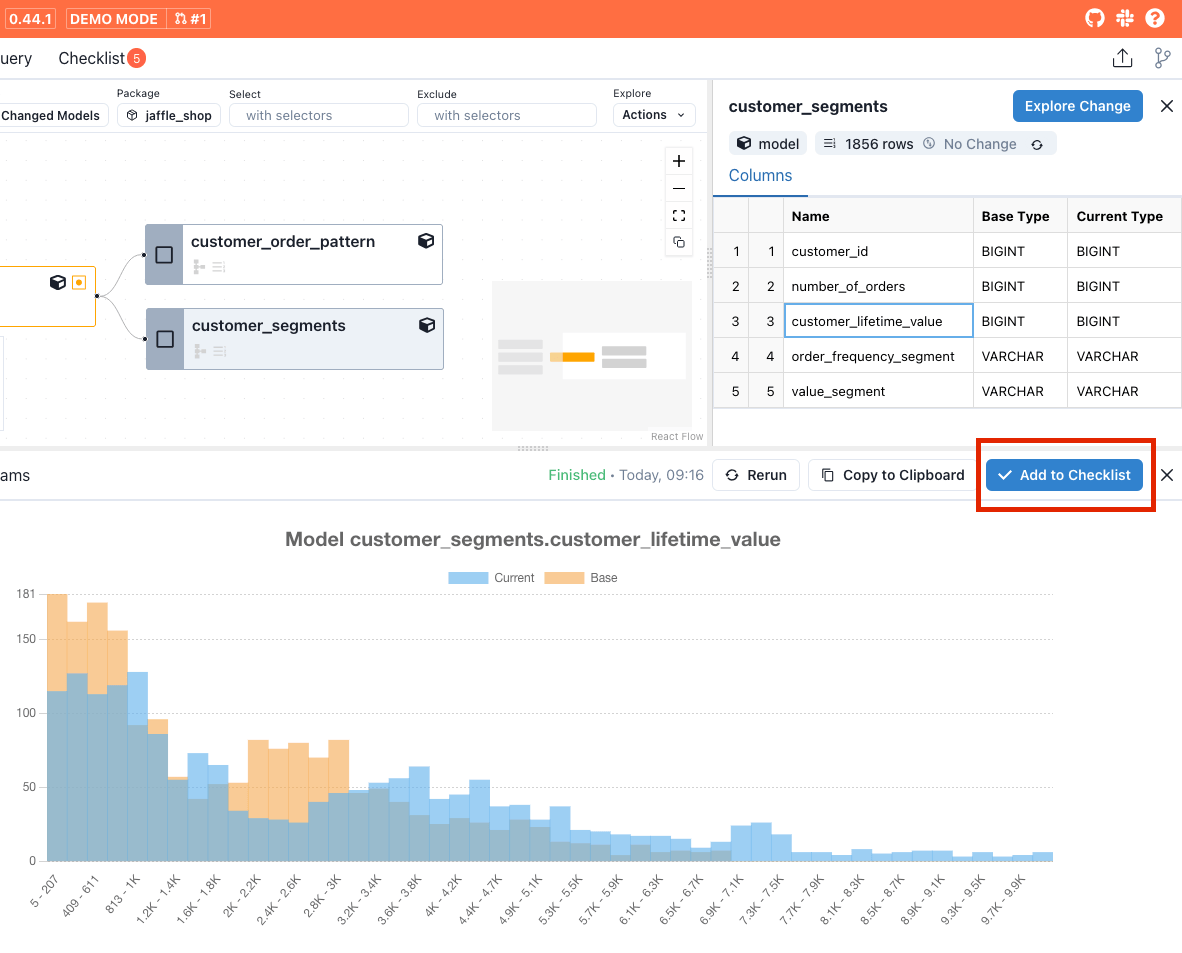Open the GitHub icon link

point(1095,19)
